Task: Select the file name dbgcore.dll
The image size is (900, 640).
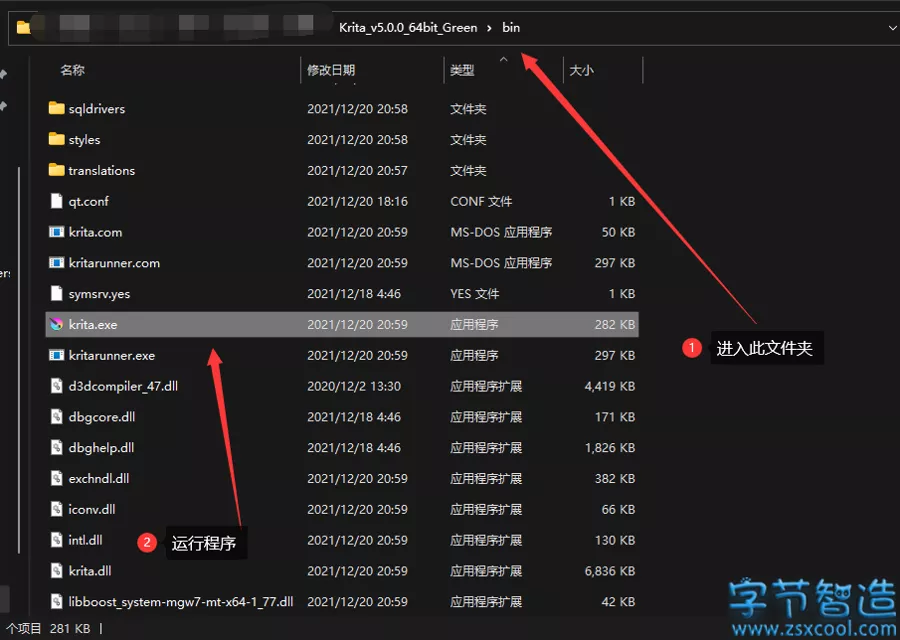Action: [x=102, y=417]
